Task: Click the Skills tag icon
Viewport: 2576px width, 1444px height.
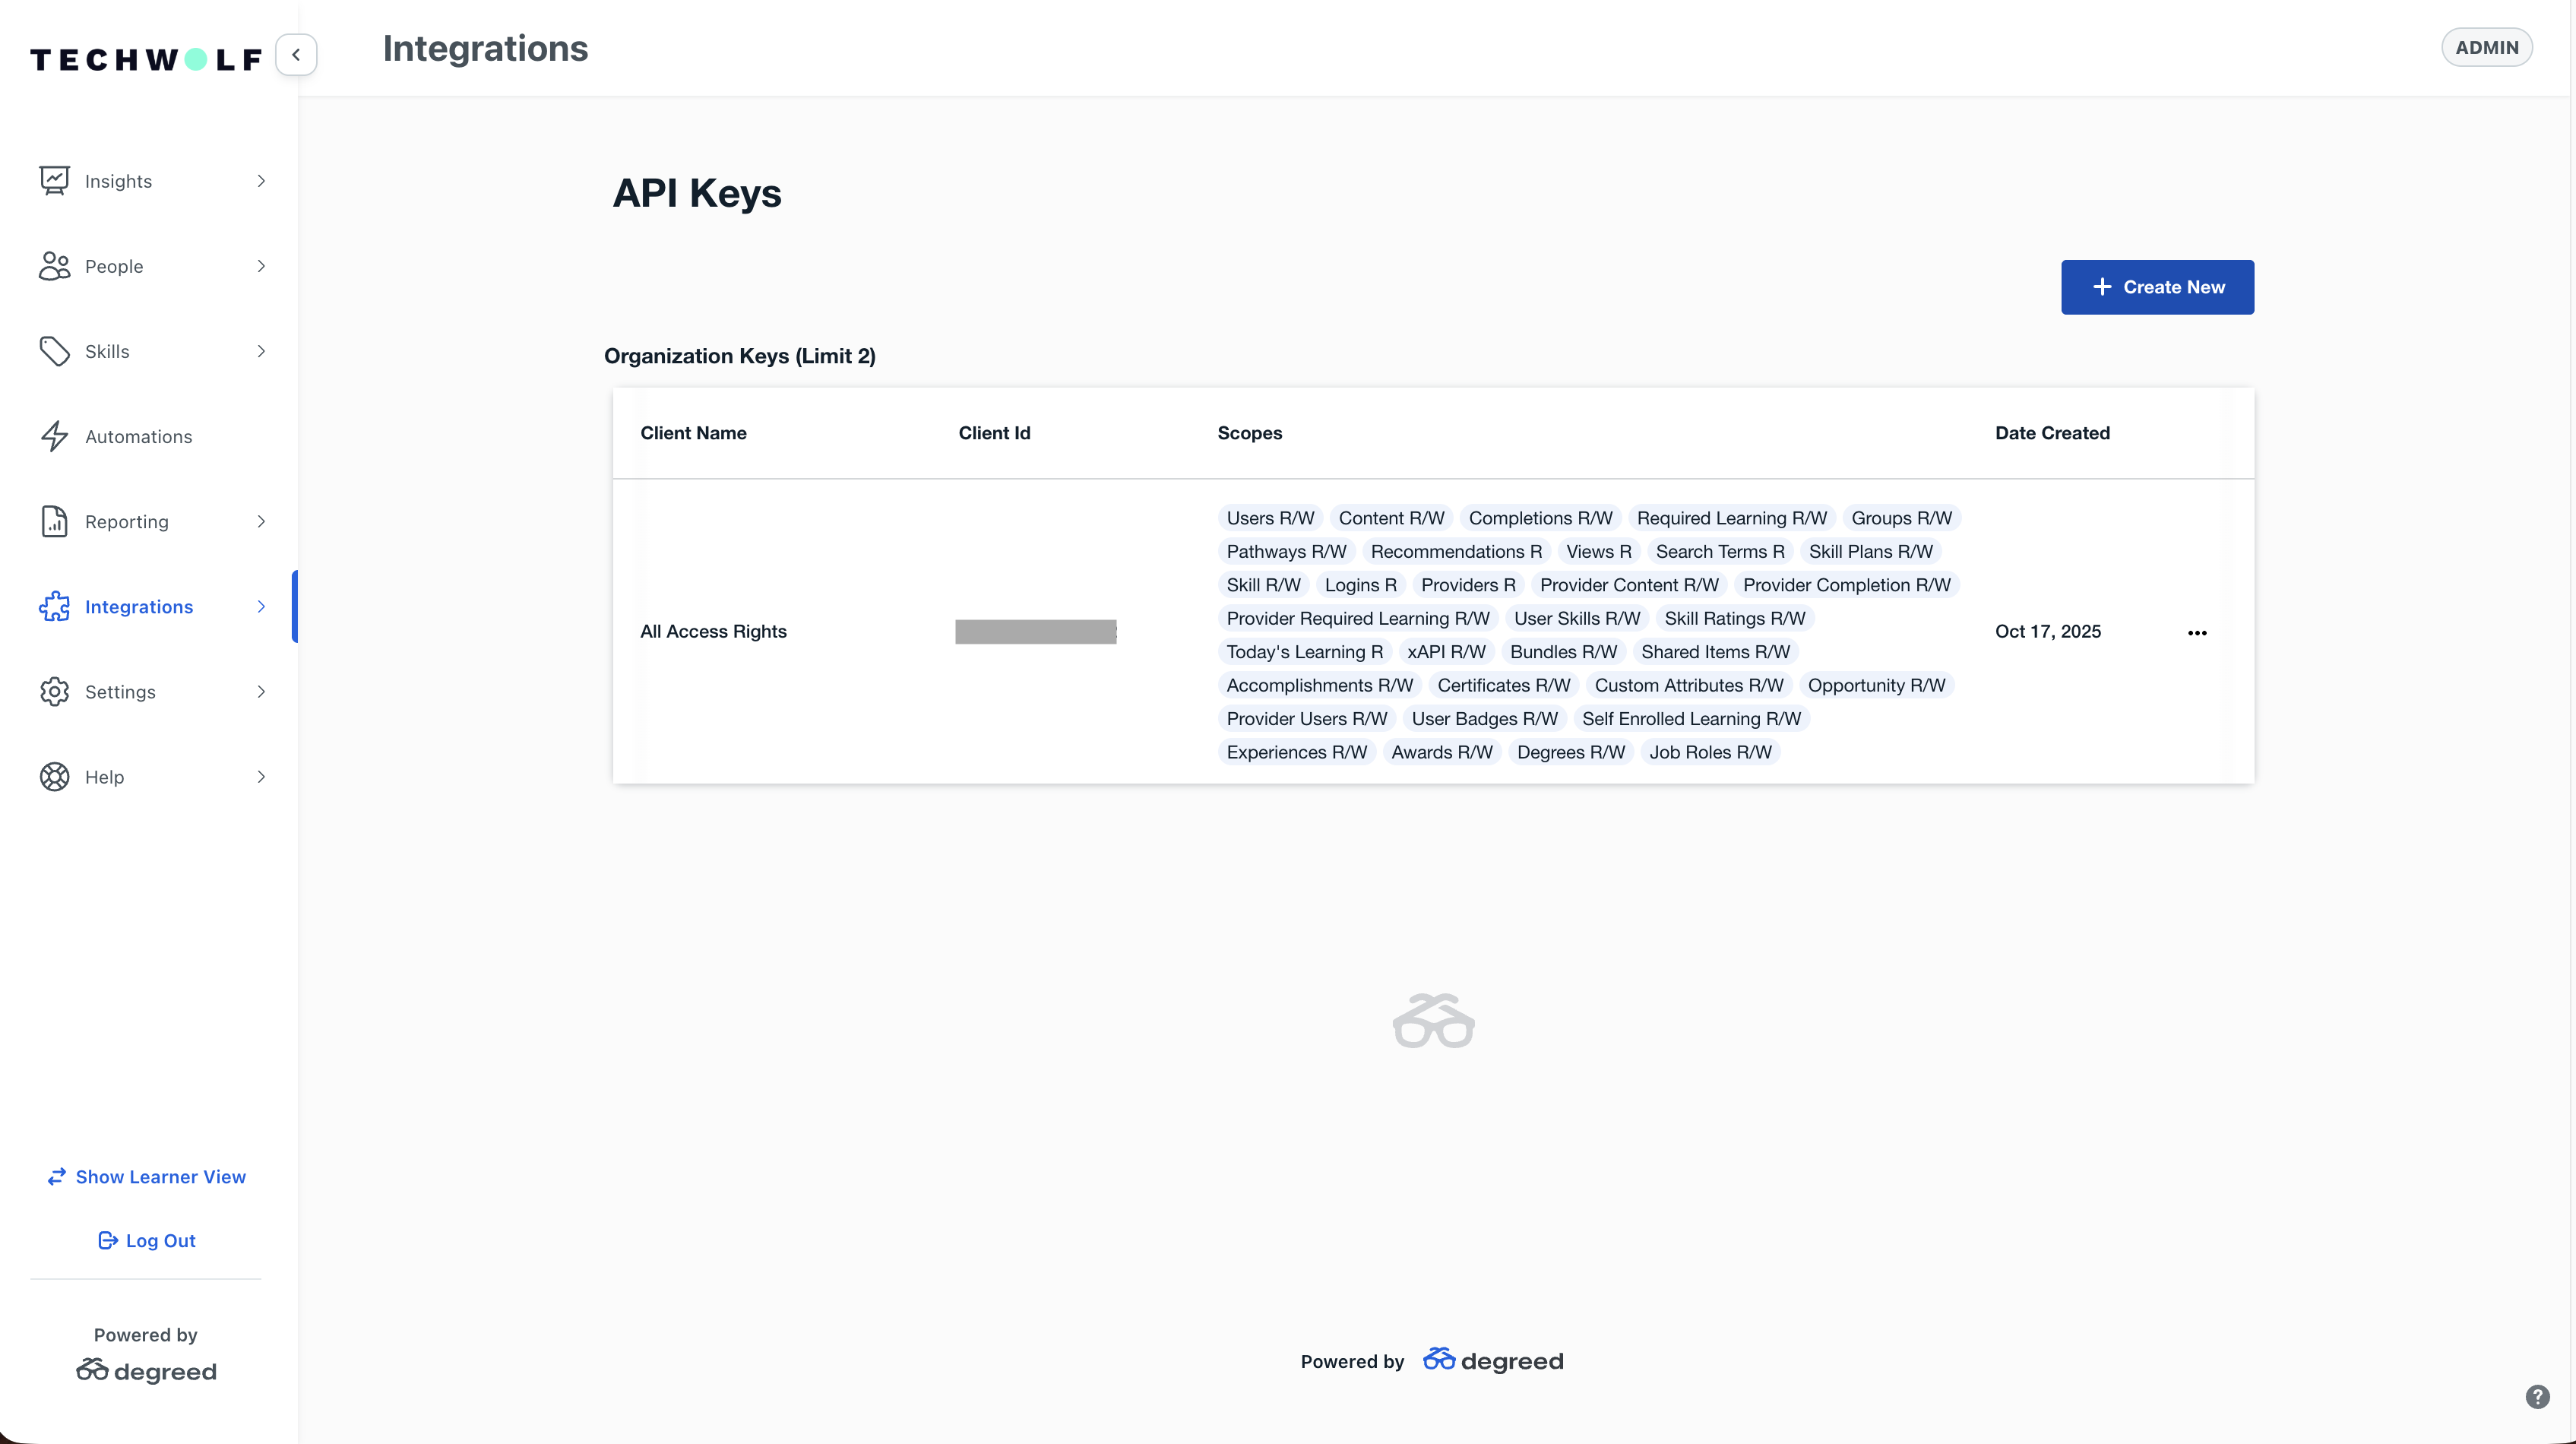Action: 54,351
